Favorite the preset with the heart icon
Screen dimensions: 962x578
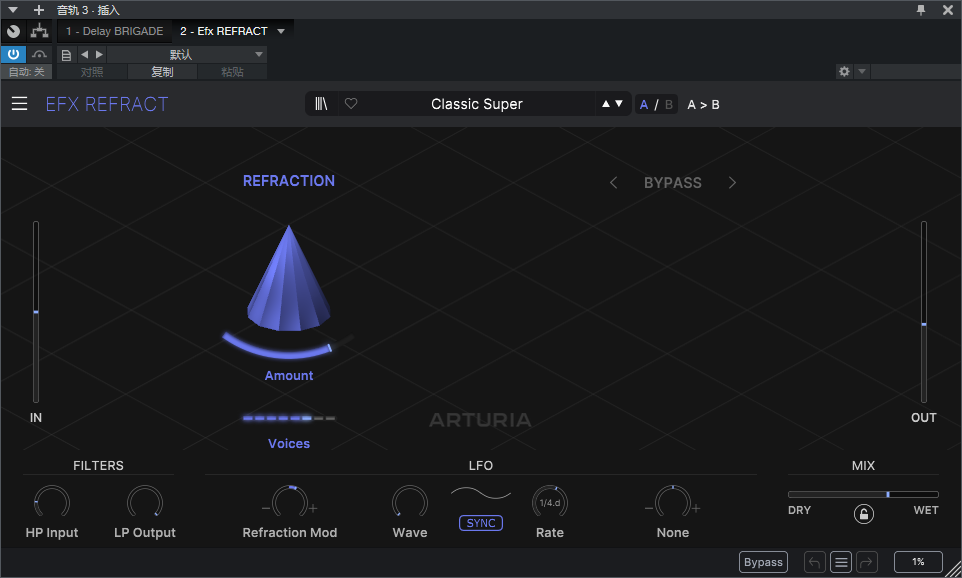(x=351, y=104)
